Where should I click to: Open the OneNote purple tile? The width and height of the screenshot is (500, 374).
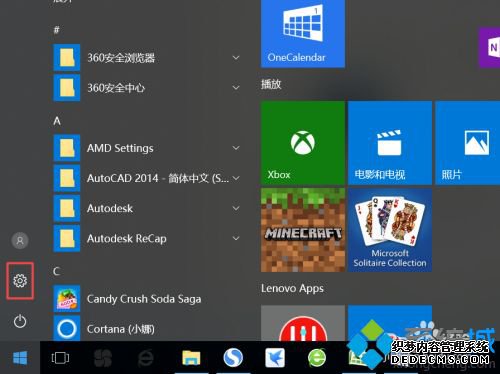coord(489,48)
